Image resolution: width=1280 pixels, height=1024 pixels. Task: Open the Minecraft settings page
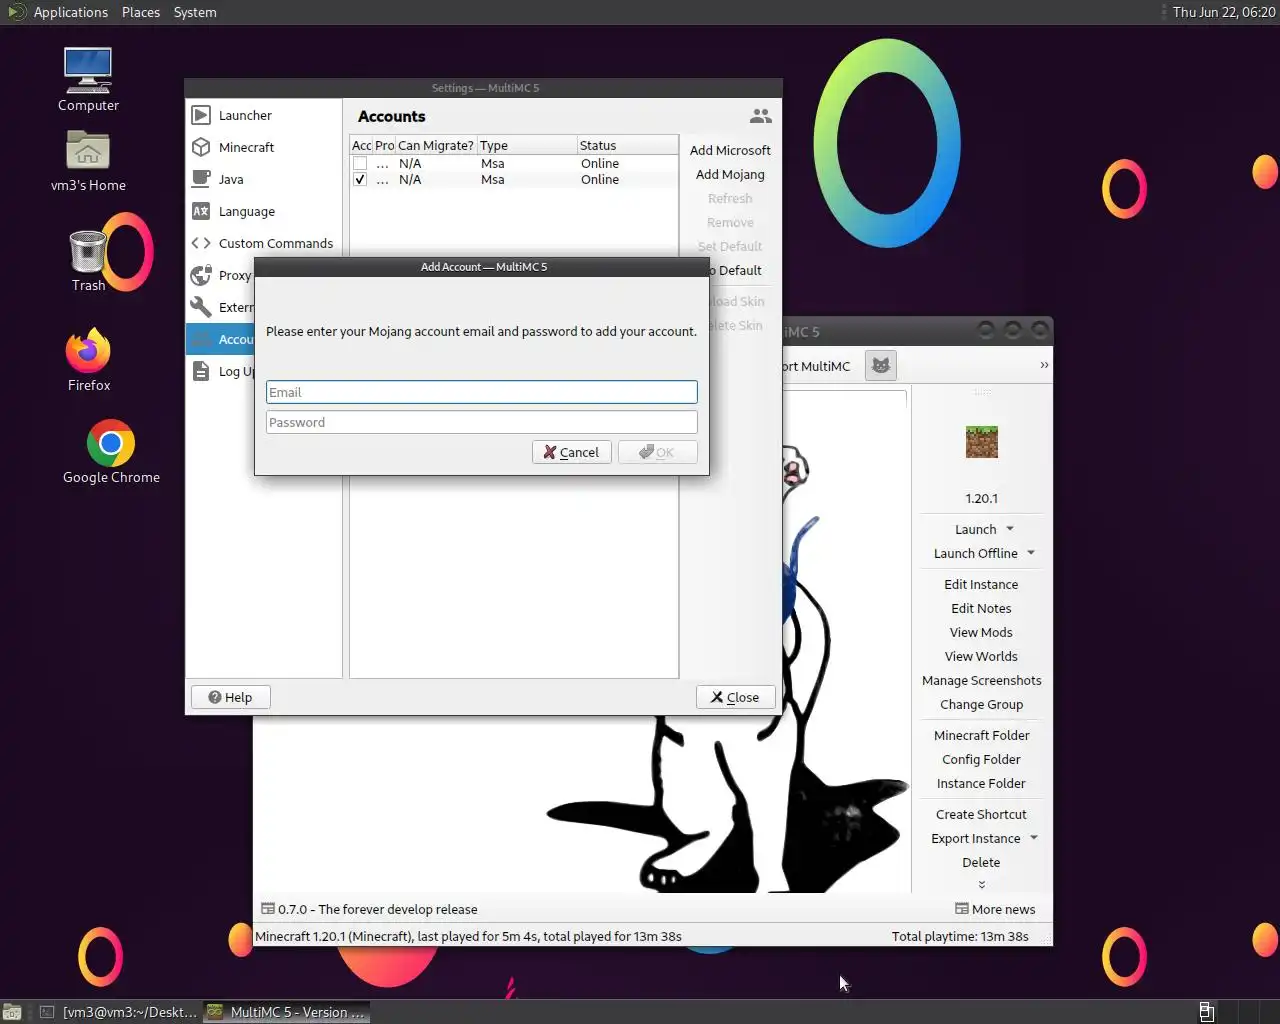pos(264,147)
